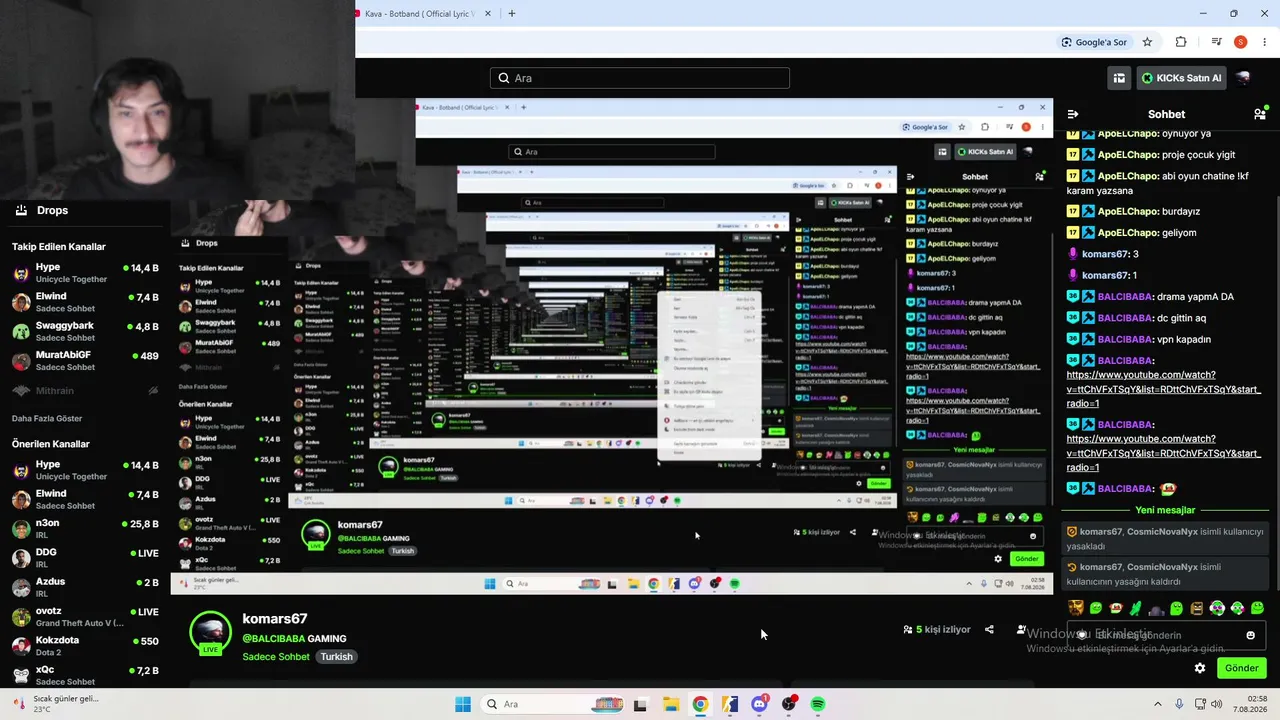The image size is (1280, 720).
Task: Open the Kick shop icon in header
Action: coord(1119,78)
